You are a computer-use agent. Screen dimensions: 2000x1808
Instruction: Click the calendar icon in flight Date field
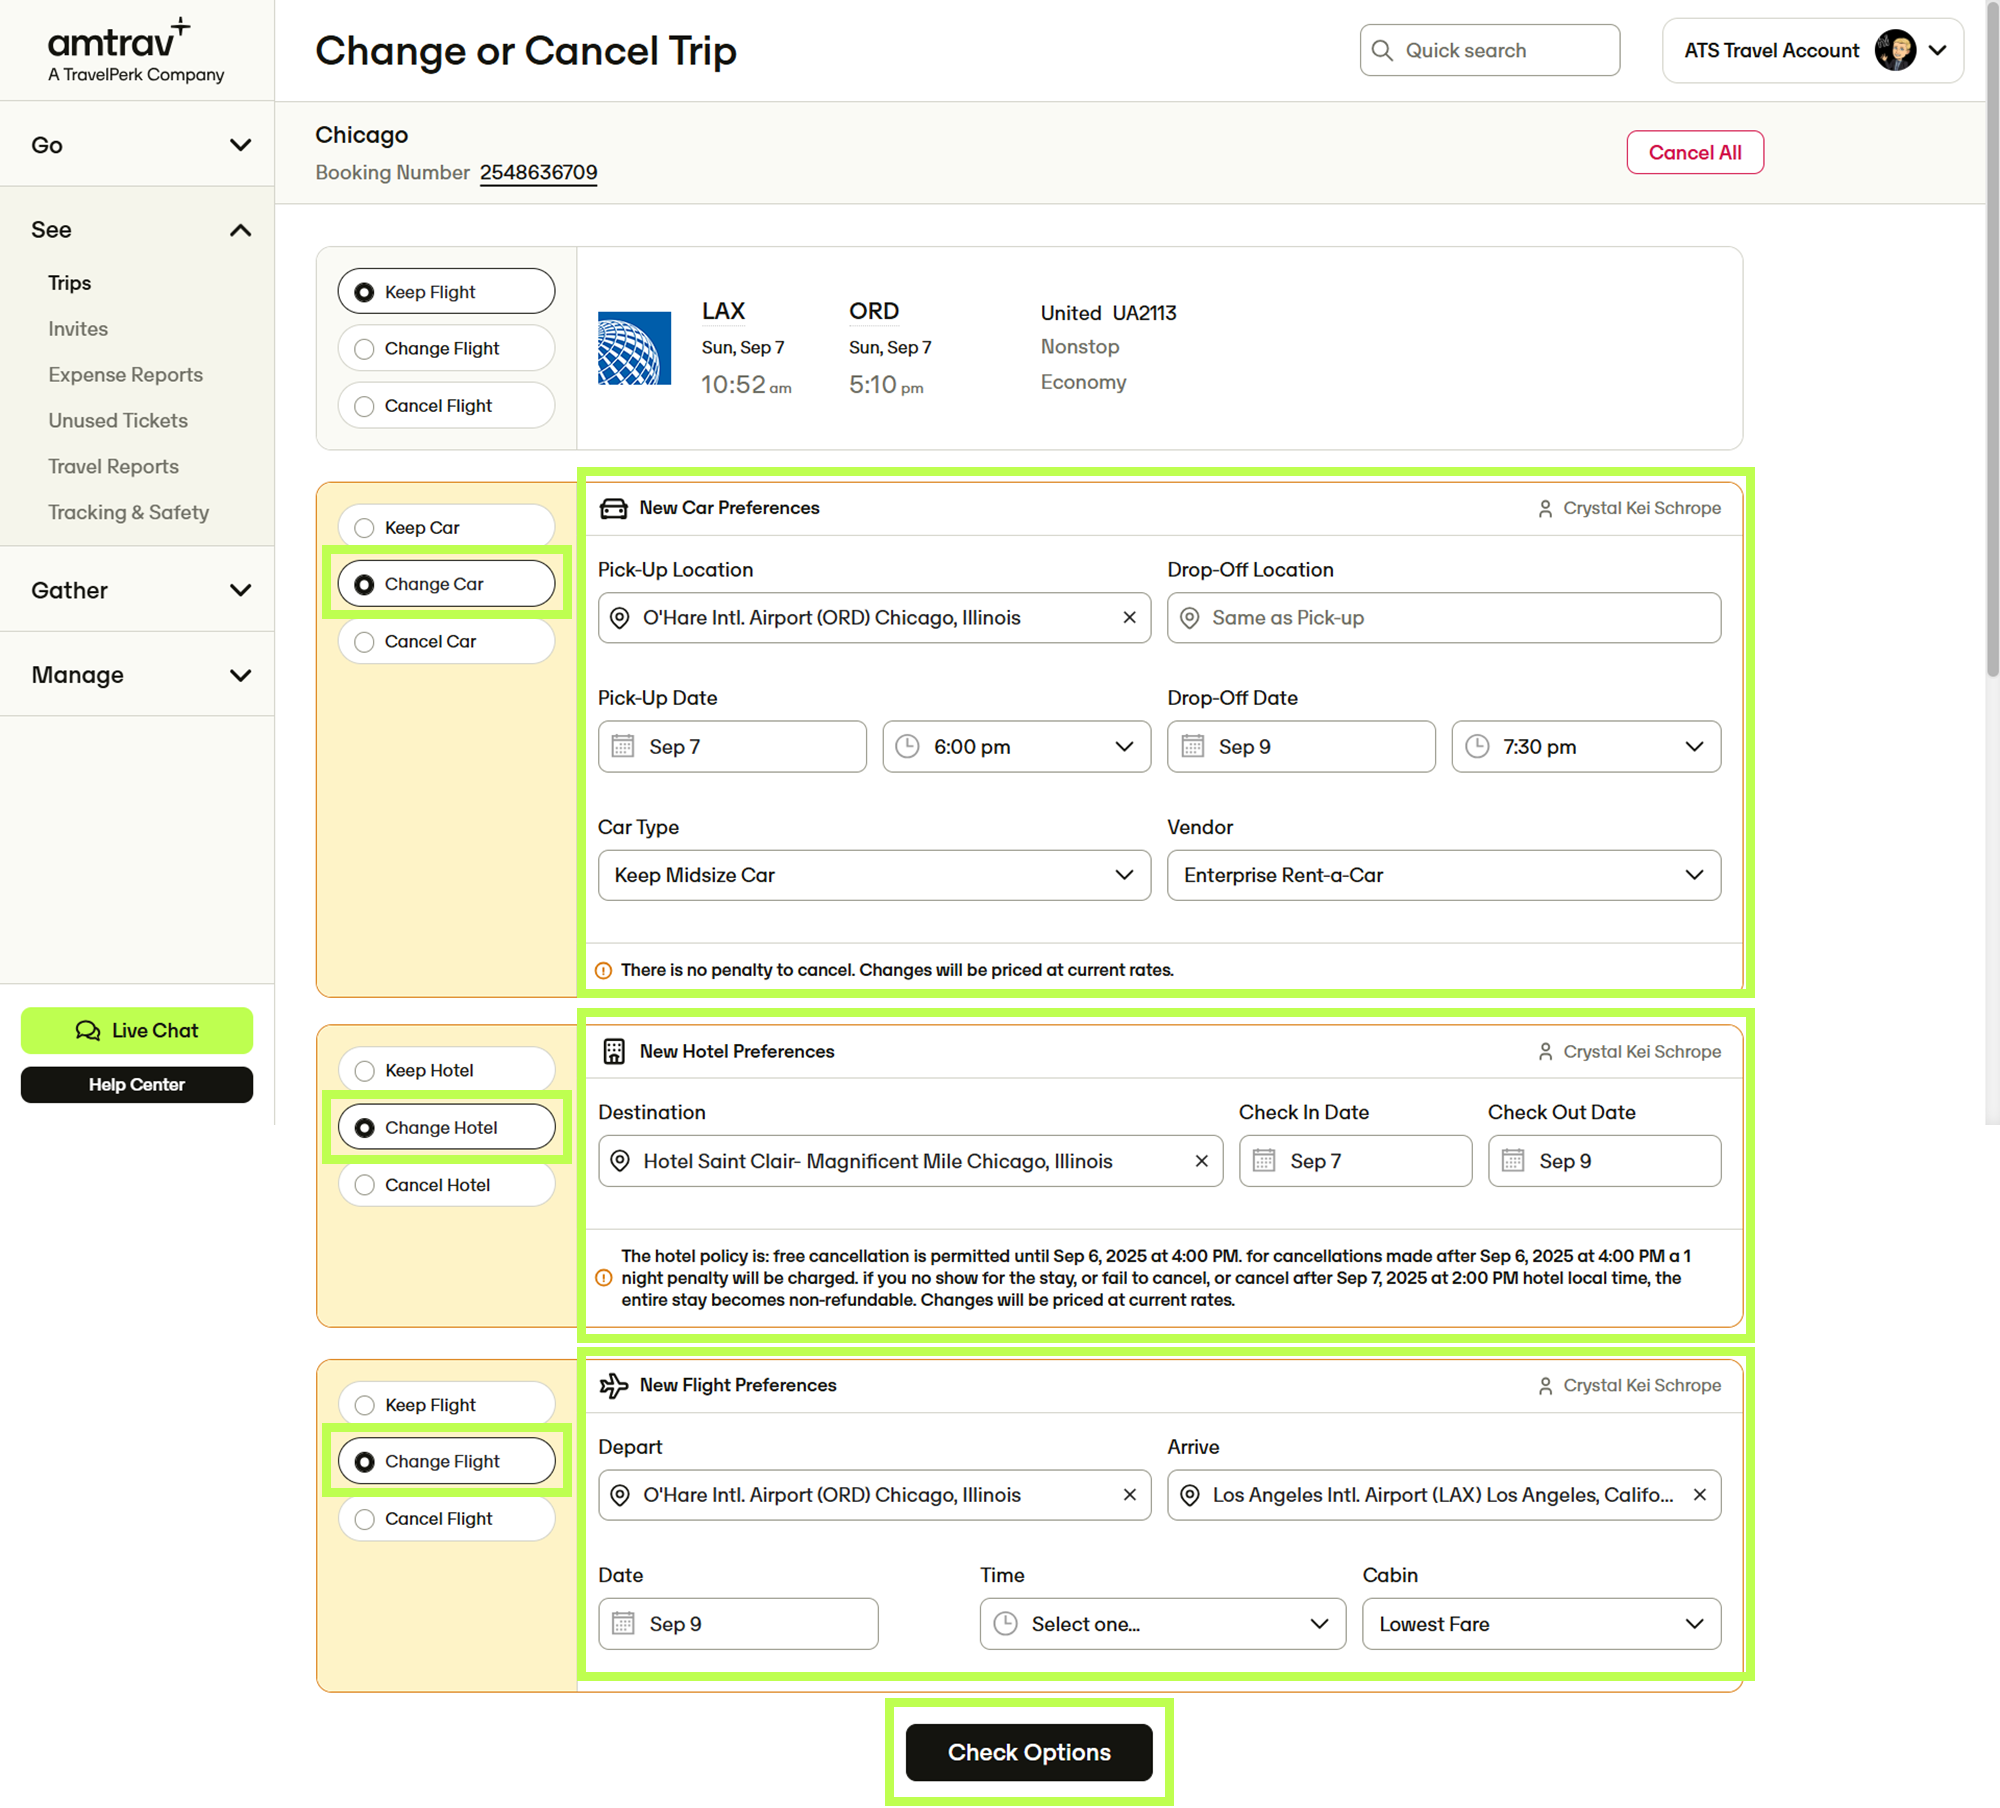click(623, 1623)
